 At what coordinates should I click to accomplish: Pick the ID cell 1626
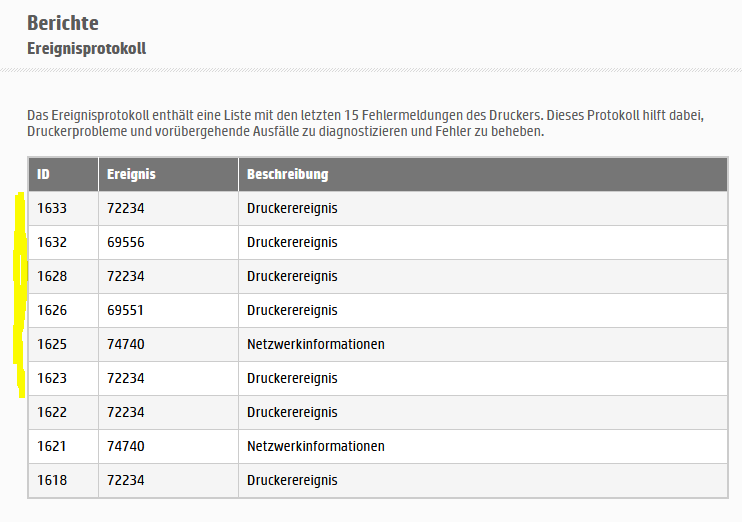click(x=52, y=311)
